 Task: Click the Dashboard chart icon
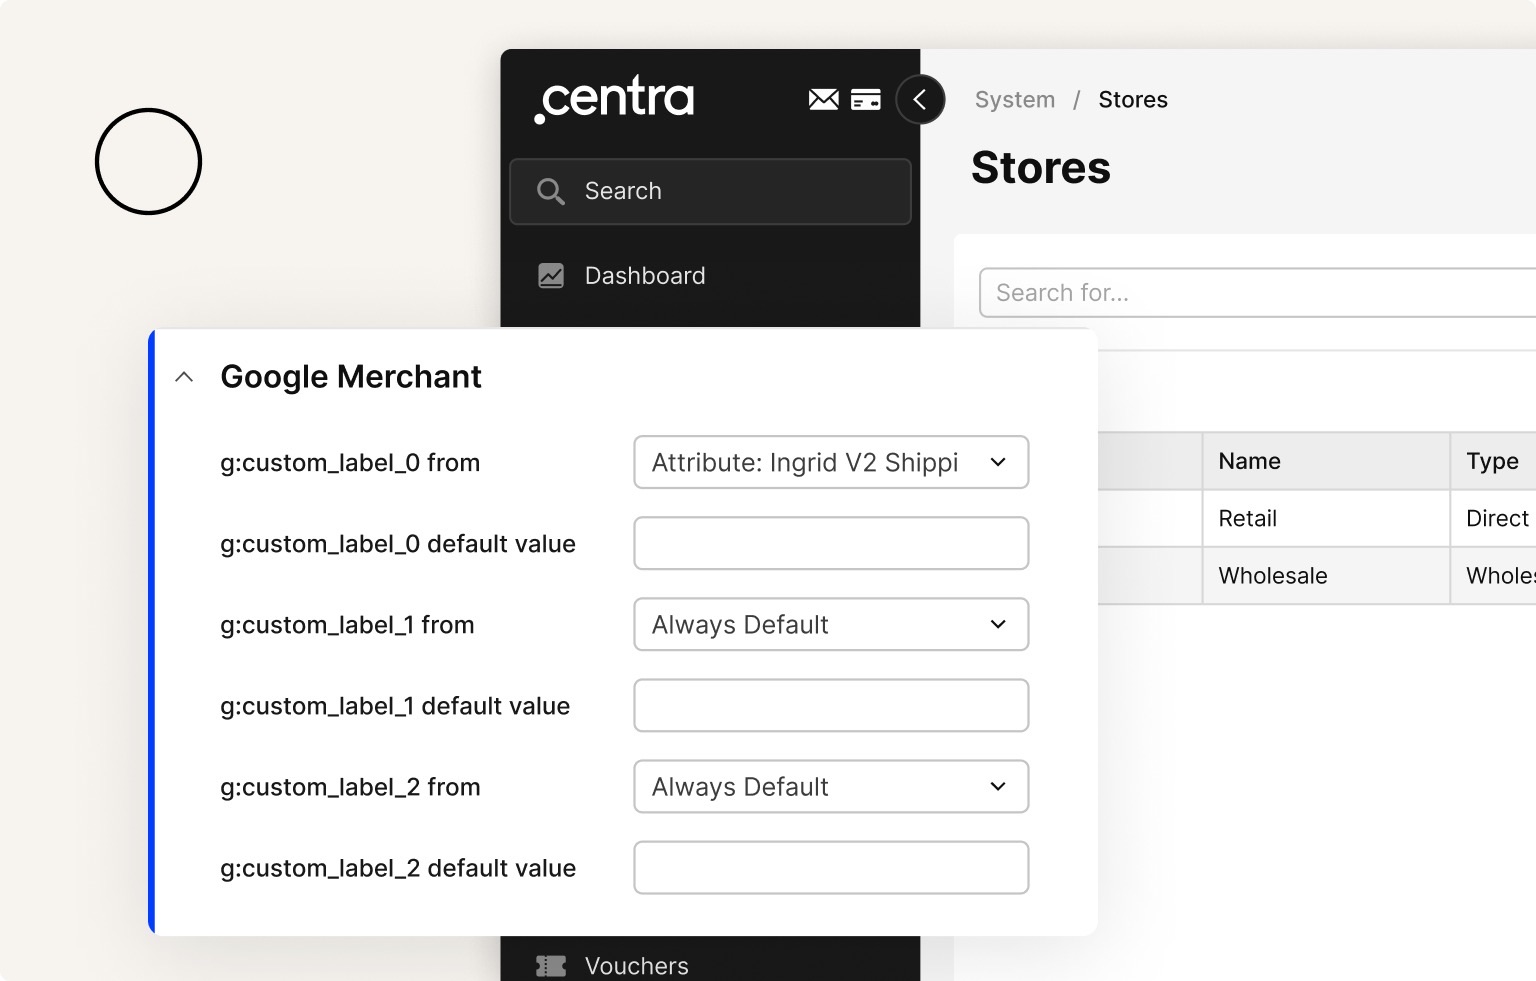point(551,276)
